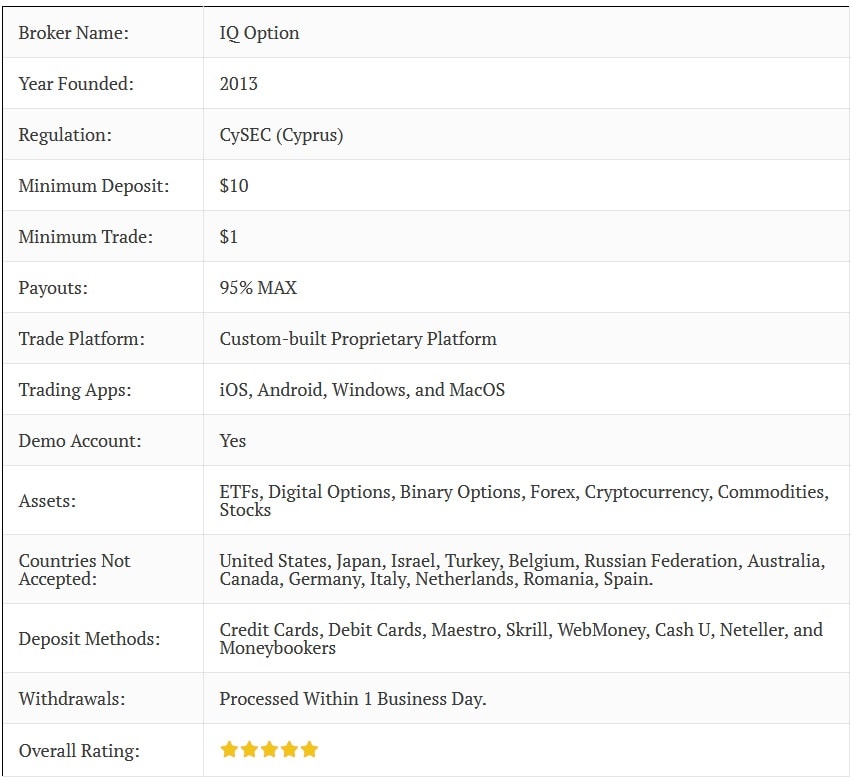This screenshot has height=781, width=854.
Task: Click the star rating icons
Action: (269, 749)
